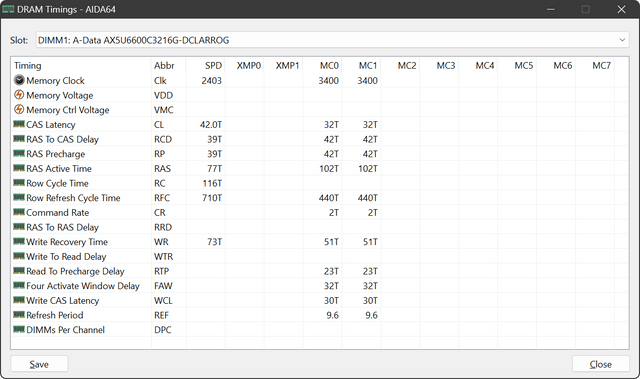Click the Four Activate Window Delay chip icon
This screenshot has height=379, width=640.
coord(19,285)
